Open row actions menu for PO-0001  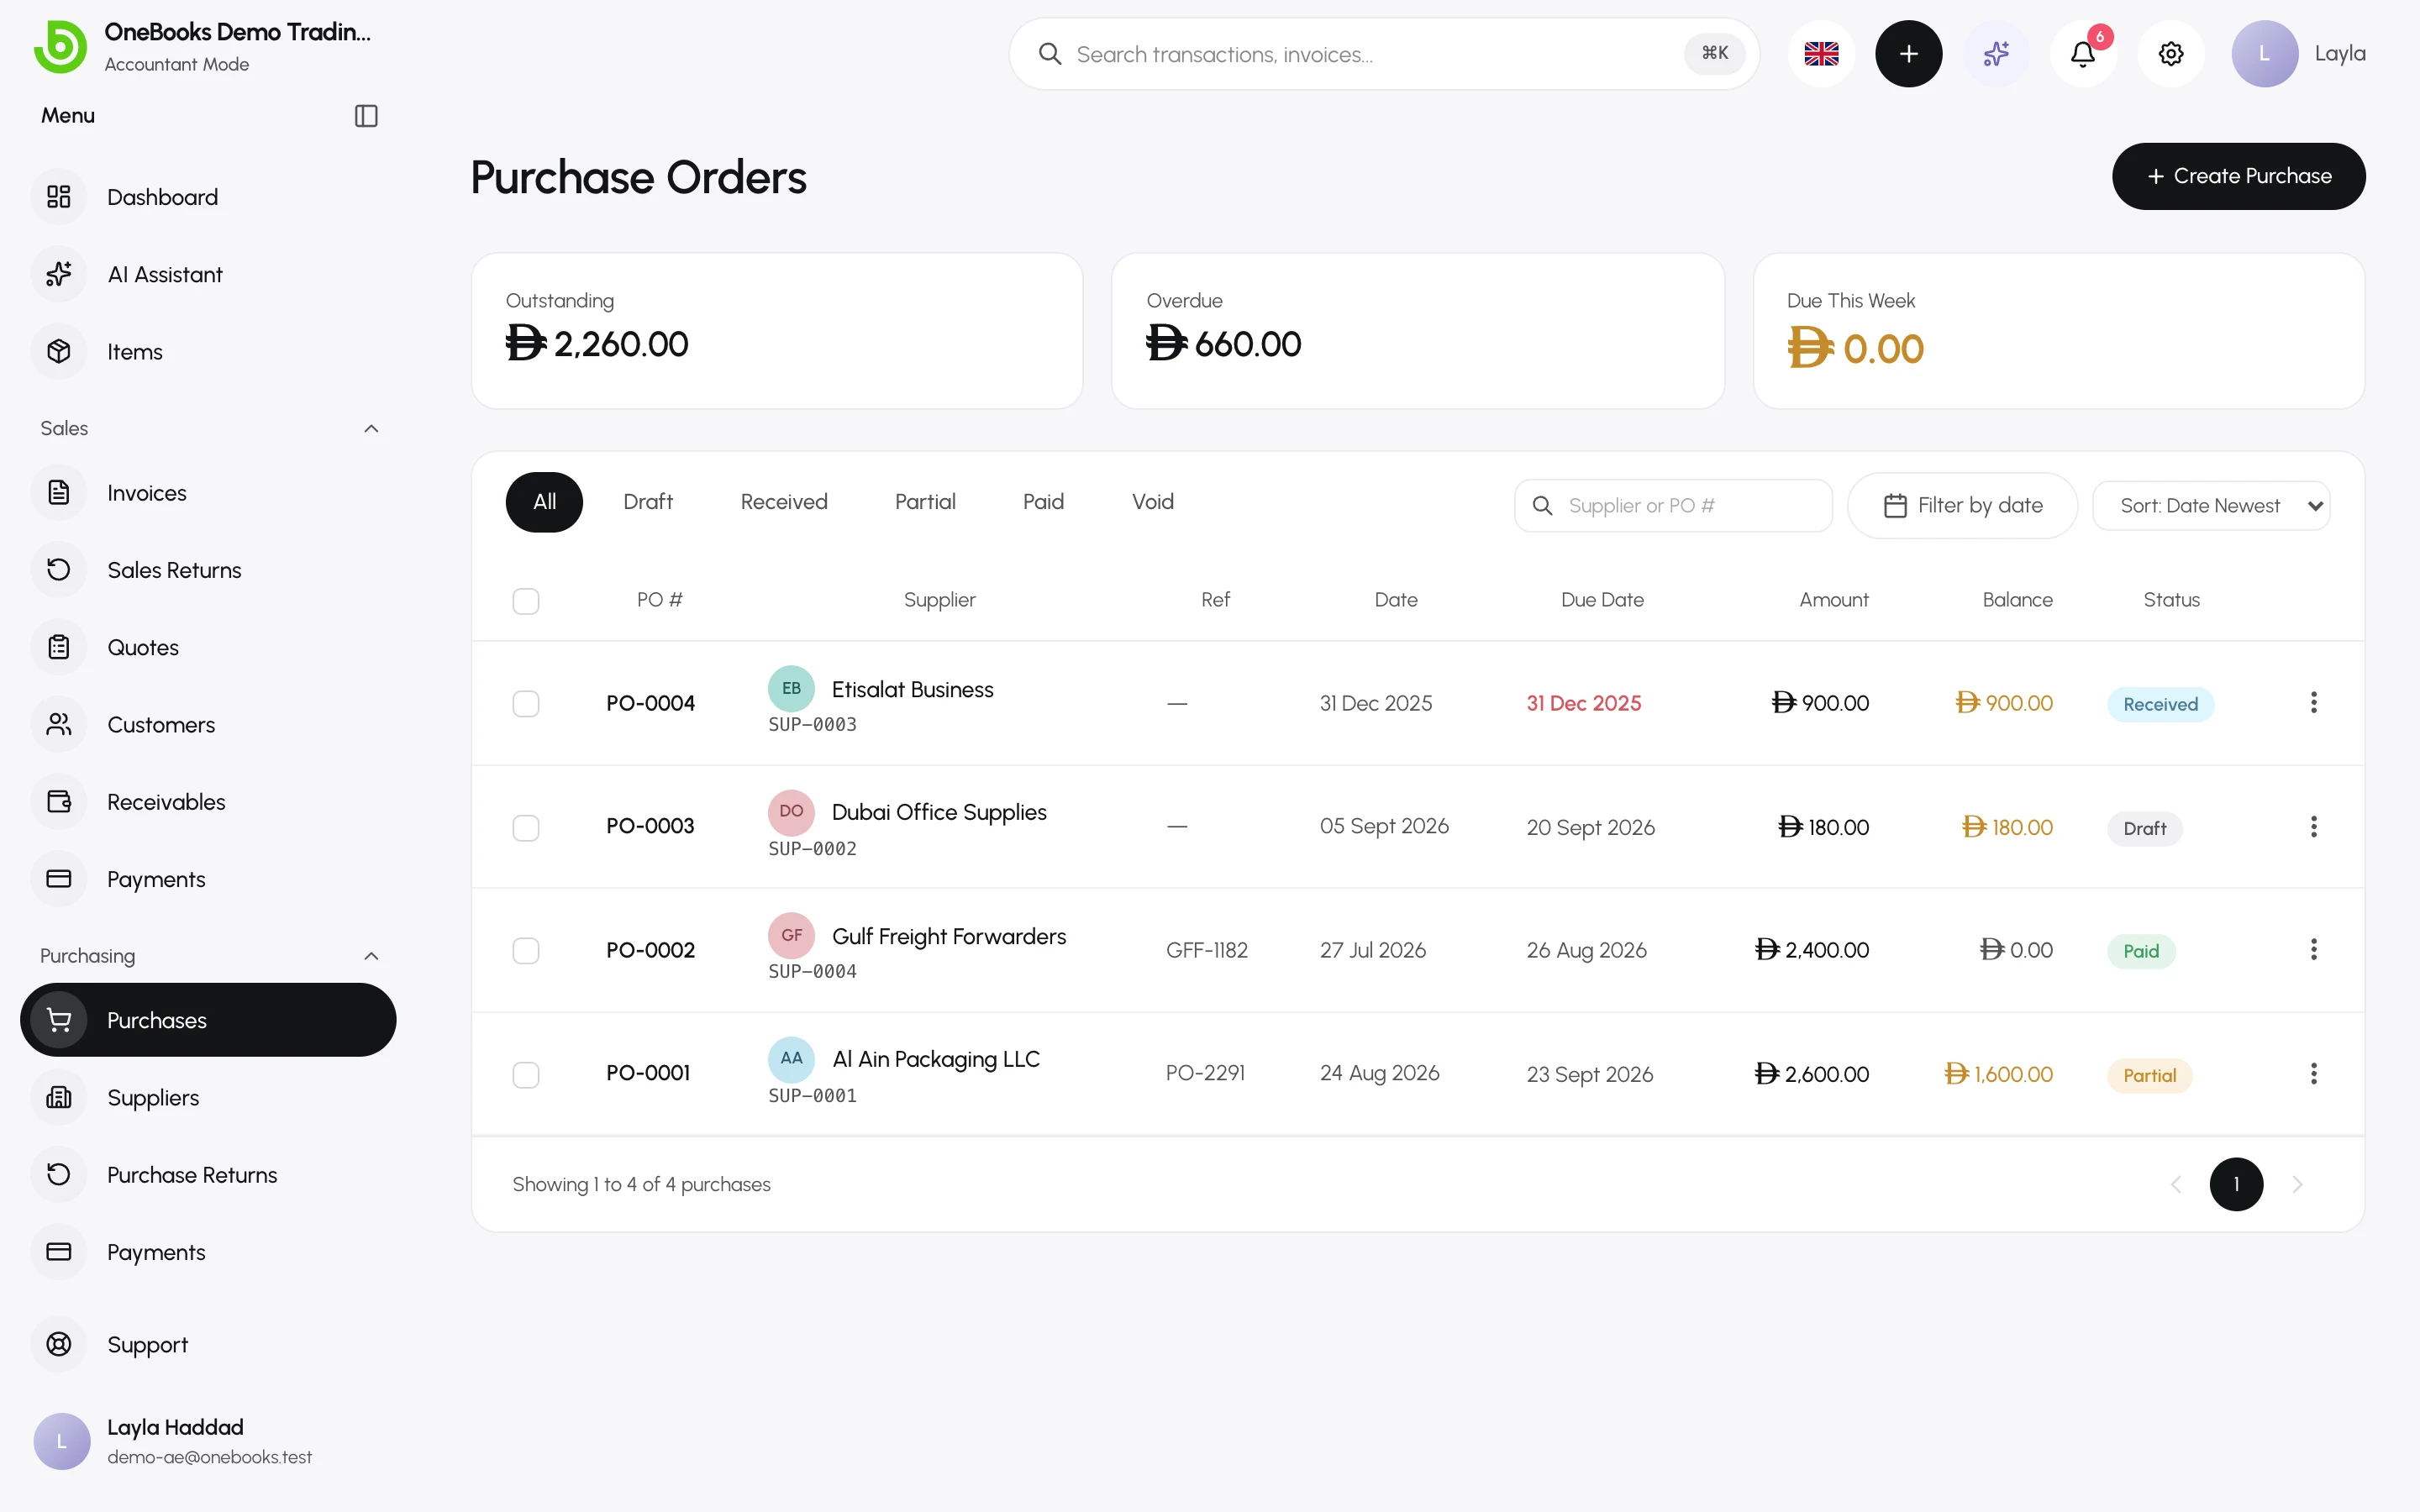tap(2313, 1074)
